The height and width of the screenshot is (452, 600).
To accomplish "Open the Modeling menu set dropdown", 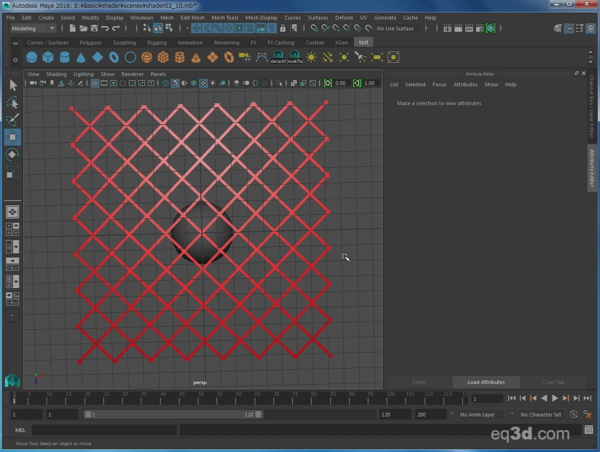I will pos(34,29).
